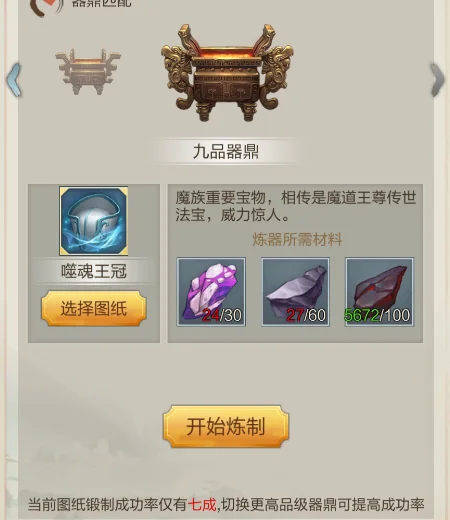
Task: Tap the 27/60 material count
Action: pos(306,315)
